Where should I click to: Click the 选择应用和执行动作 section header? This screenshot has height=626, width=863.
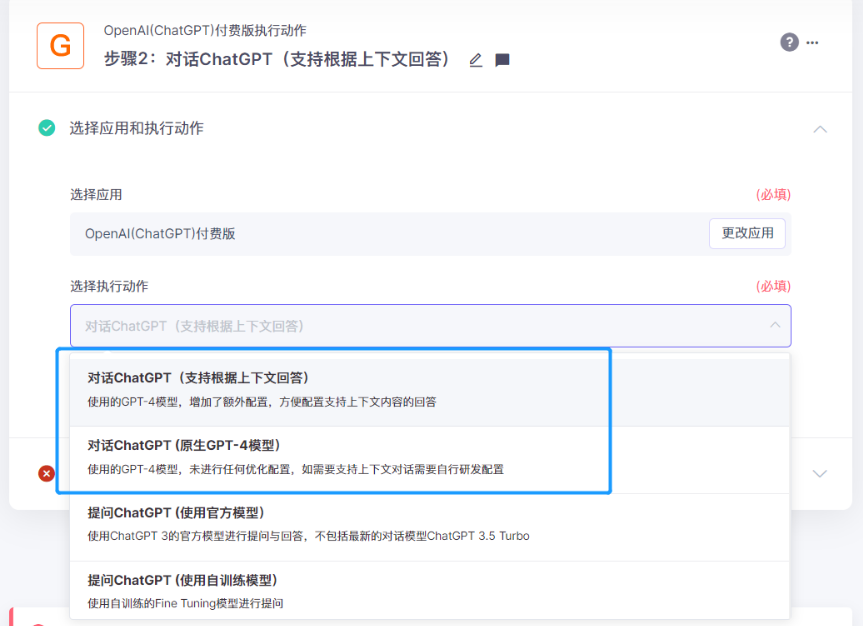click(x=136, y=128)
